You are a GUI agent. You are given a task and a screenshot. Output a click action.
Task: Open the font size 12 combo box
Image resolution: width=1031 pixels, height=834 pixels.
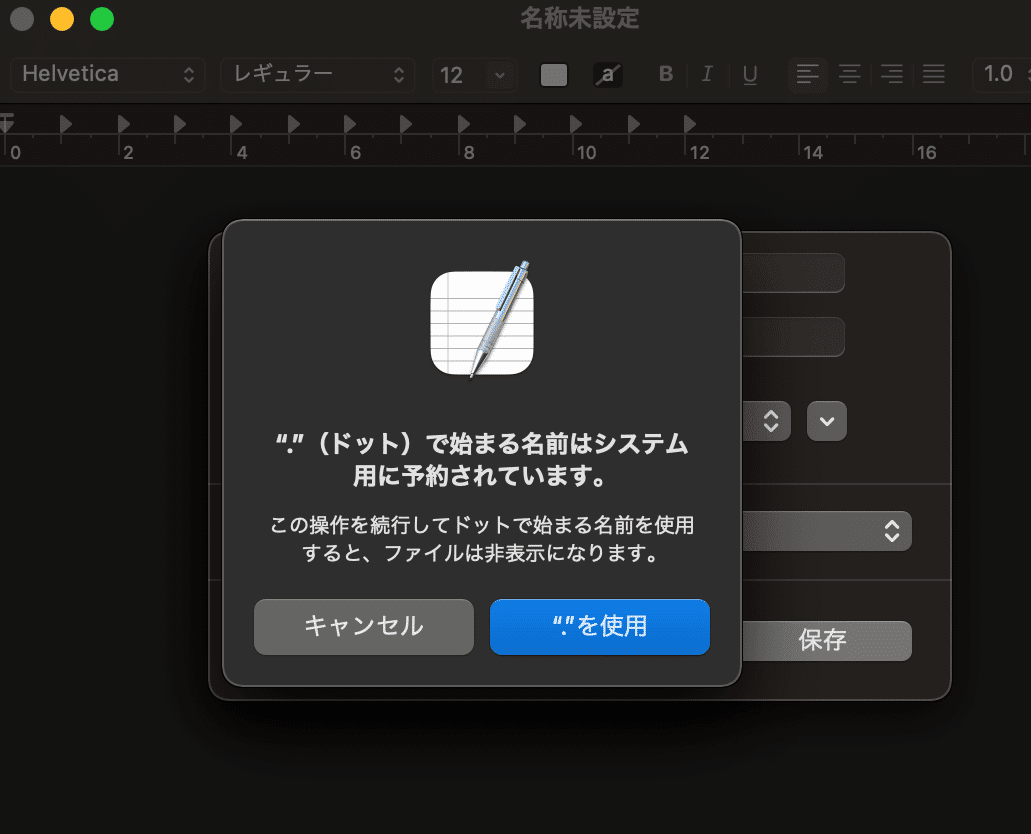click(x=473, y=75)
